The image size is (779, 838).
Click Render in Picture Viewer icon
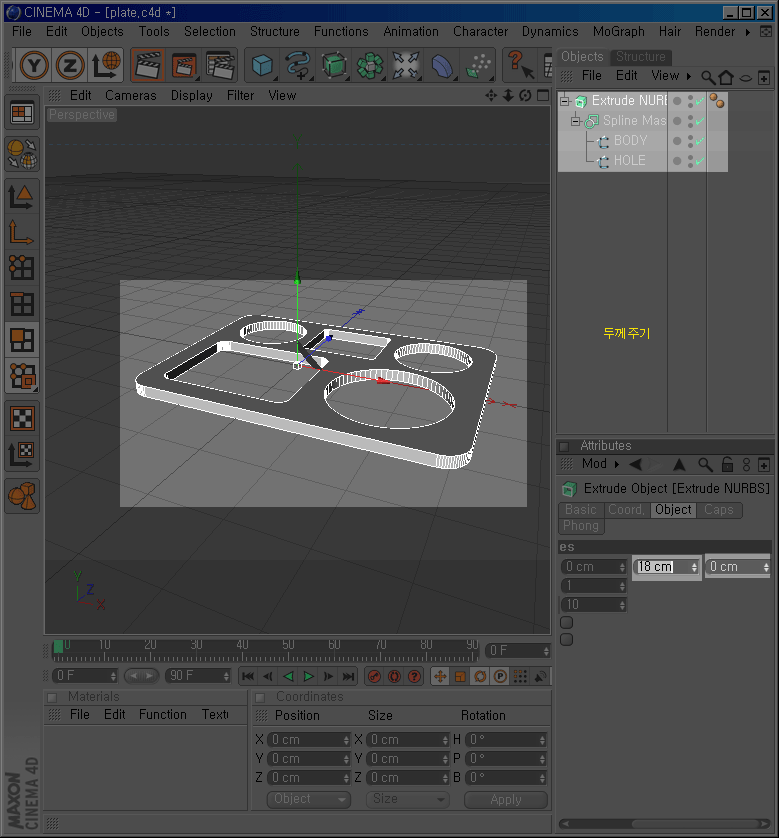pos(184,66)
